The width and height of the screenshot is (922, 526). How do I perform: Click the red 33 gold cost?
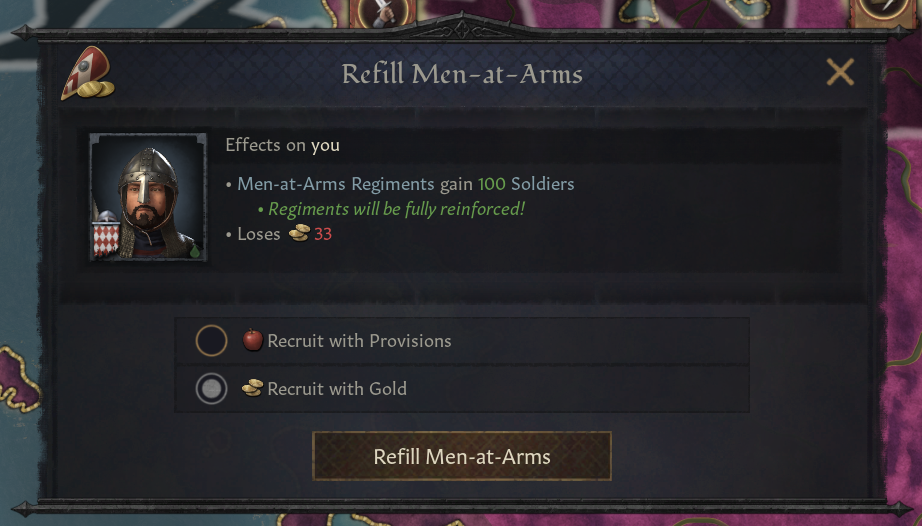pyautogui.click(x=323, y=234)
